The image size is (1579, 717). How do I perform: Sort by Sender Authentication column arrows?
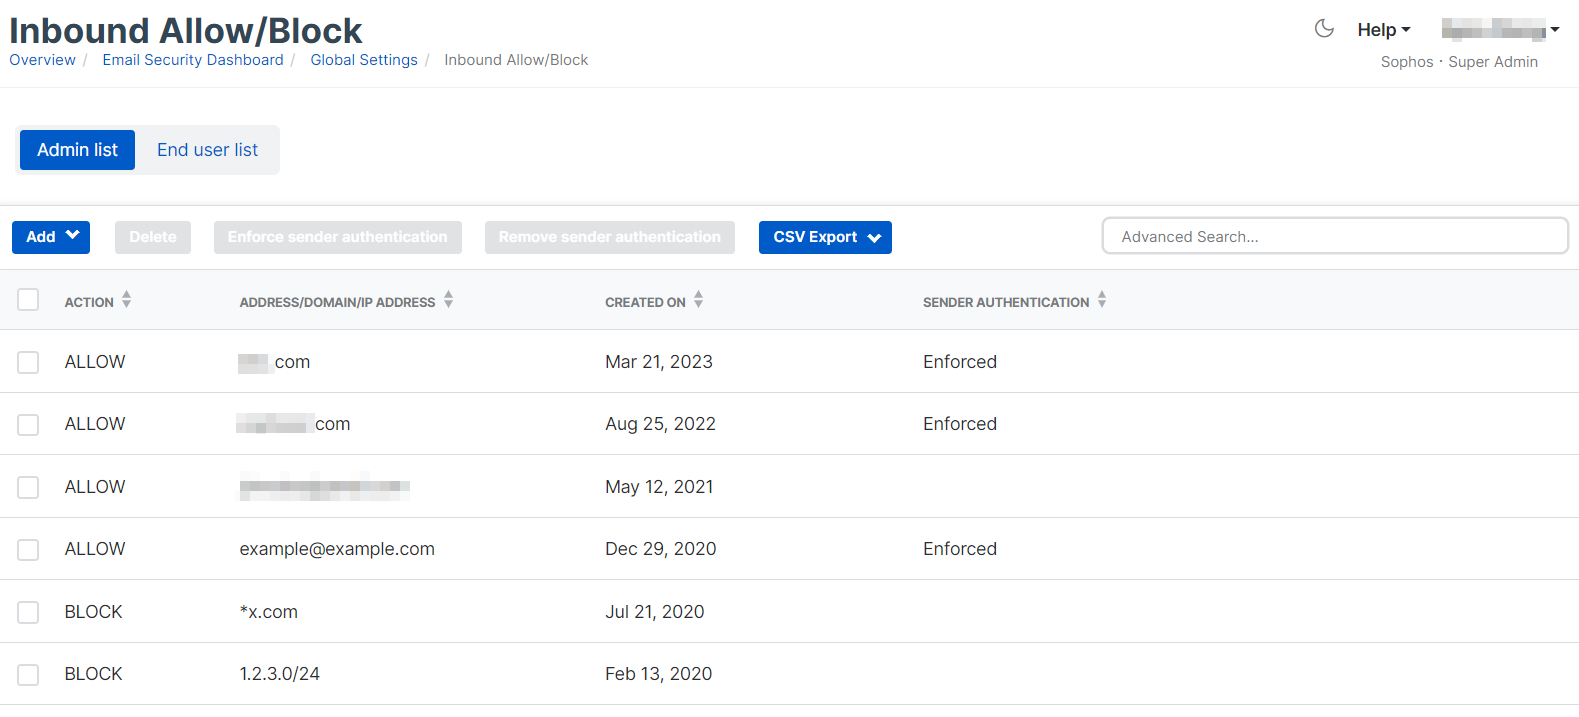click(1101, 300)
